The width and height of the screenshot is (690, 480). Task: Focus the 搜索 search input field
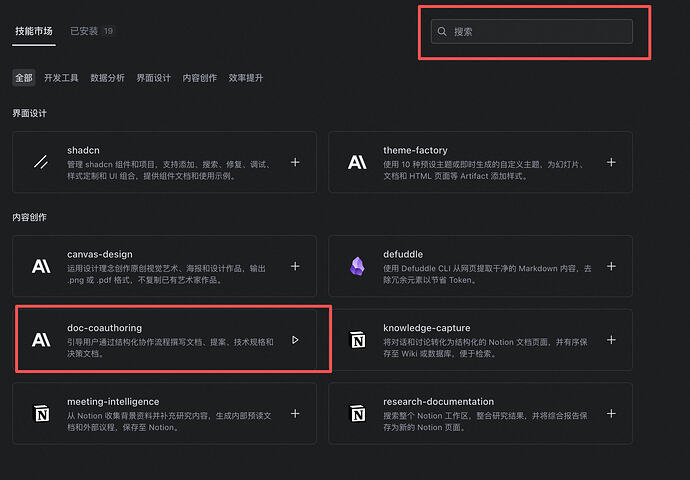(x=532, y=31)
